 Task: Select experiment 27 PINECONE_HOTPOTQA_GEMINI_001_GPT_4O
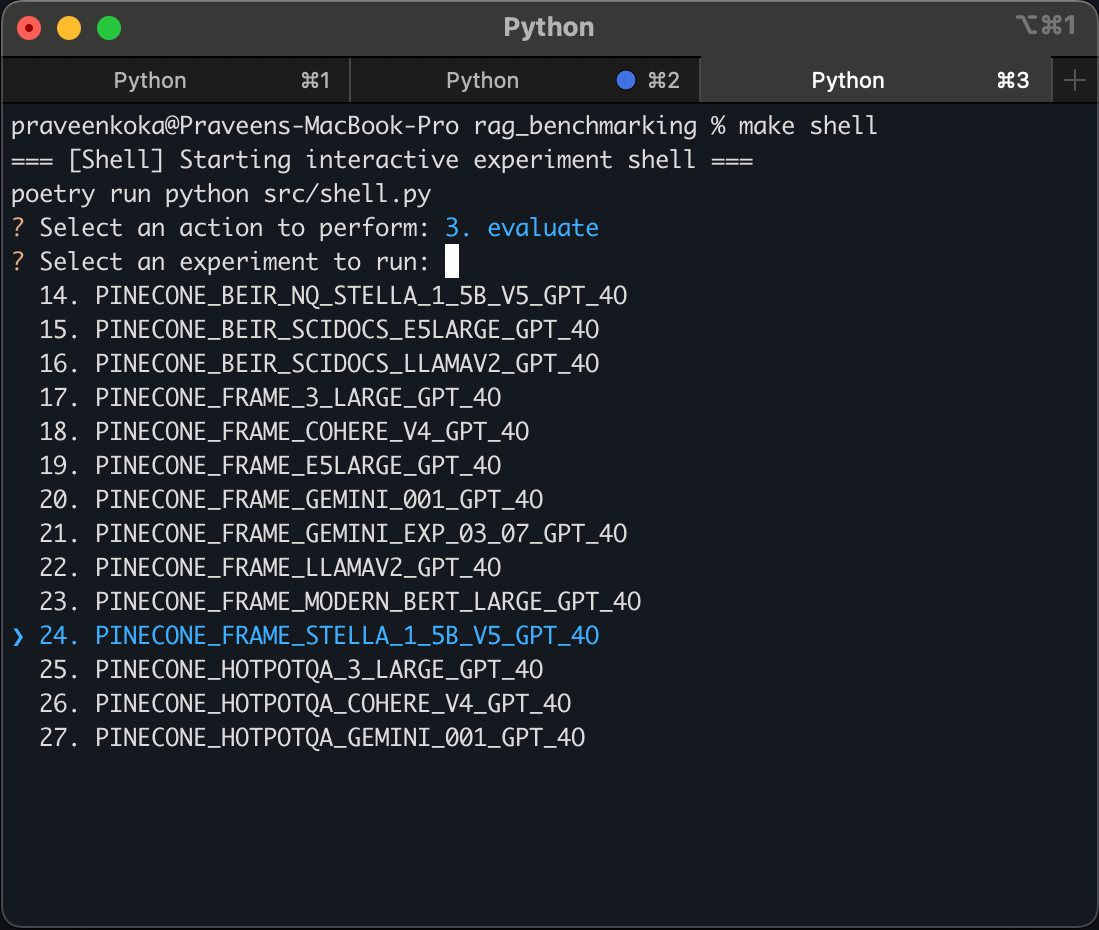point(312,737)
